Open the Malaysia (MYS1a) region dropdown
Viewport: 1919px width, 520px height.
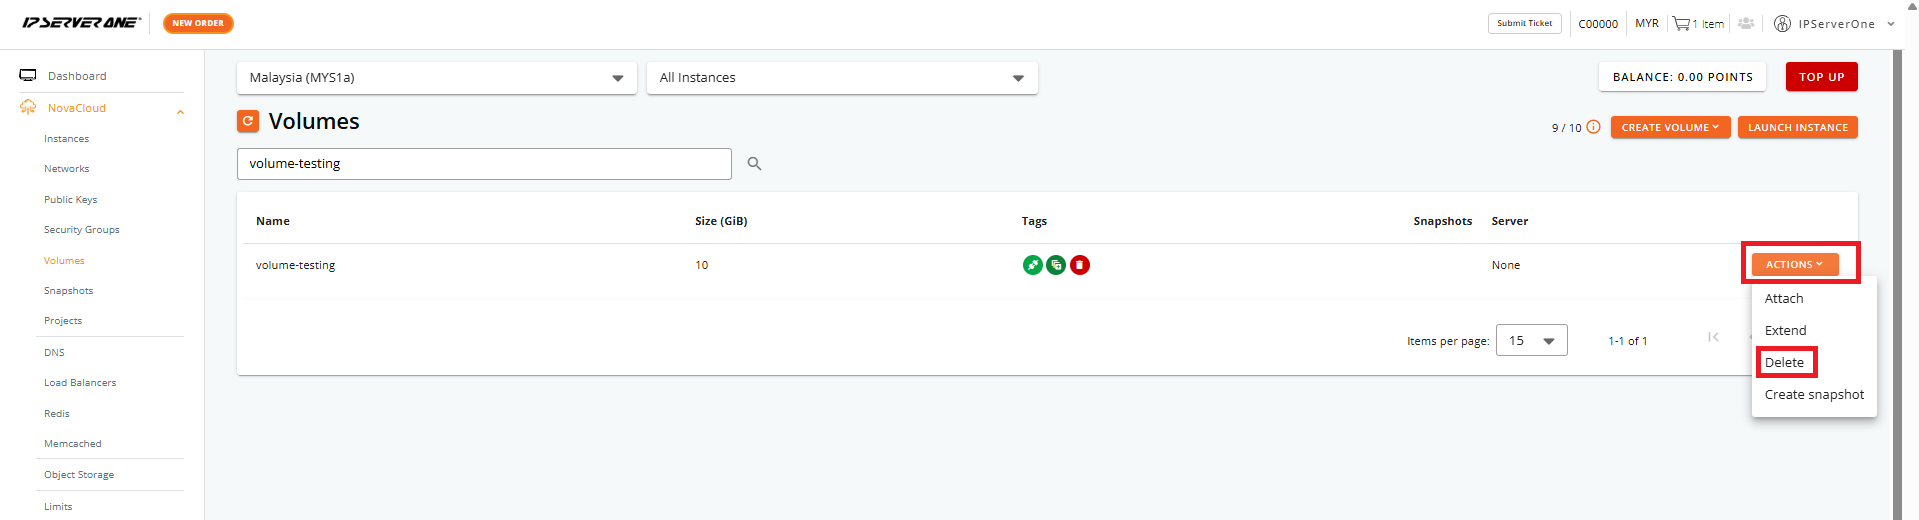pos(436,78)
